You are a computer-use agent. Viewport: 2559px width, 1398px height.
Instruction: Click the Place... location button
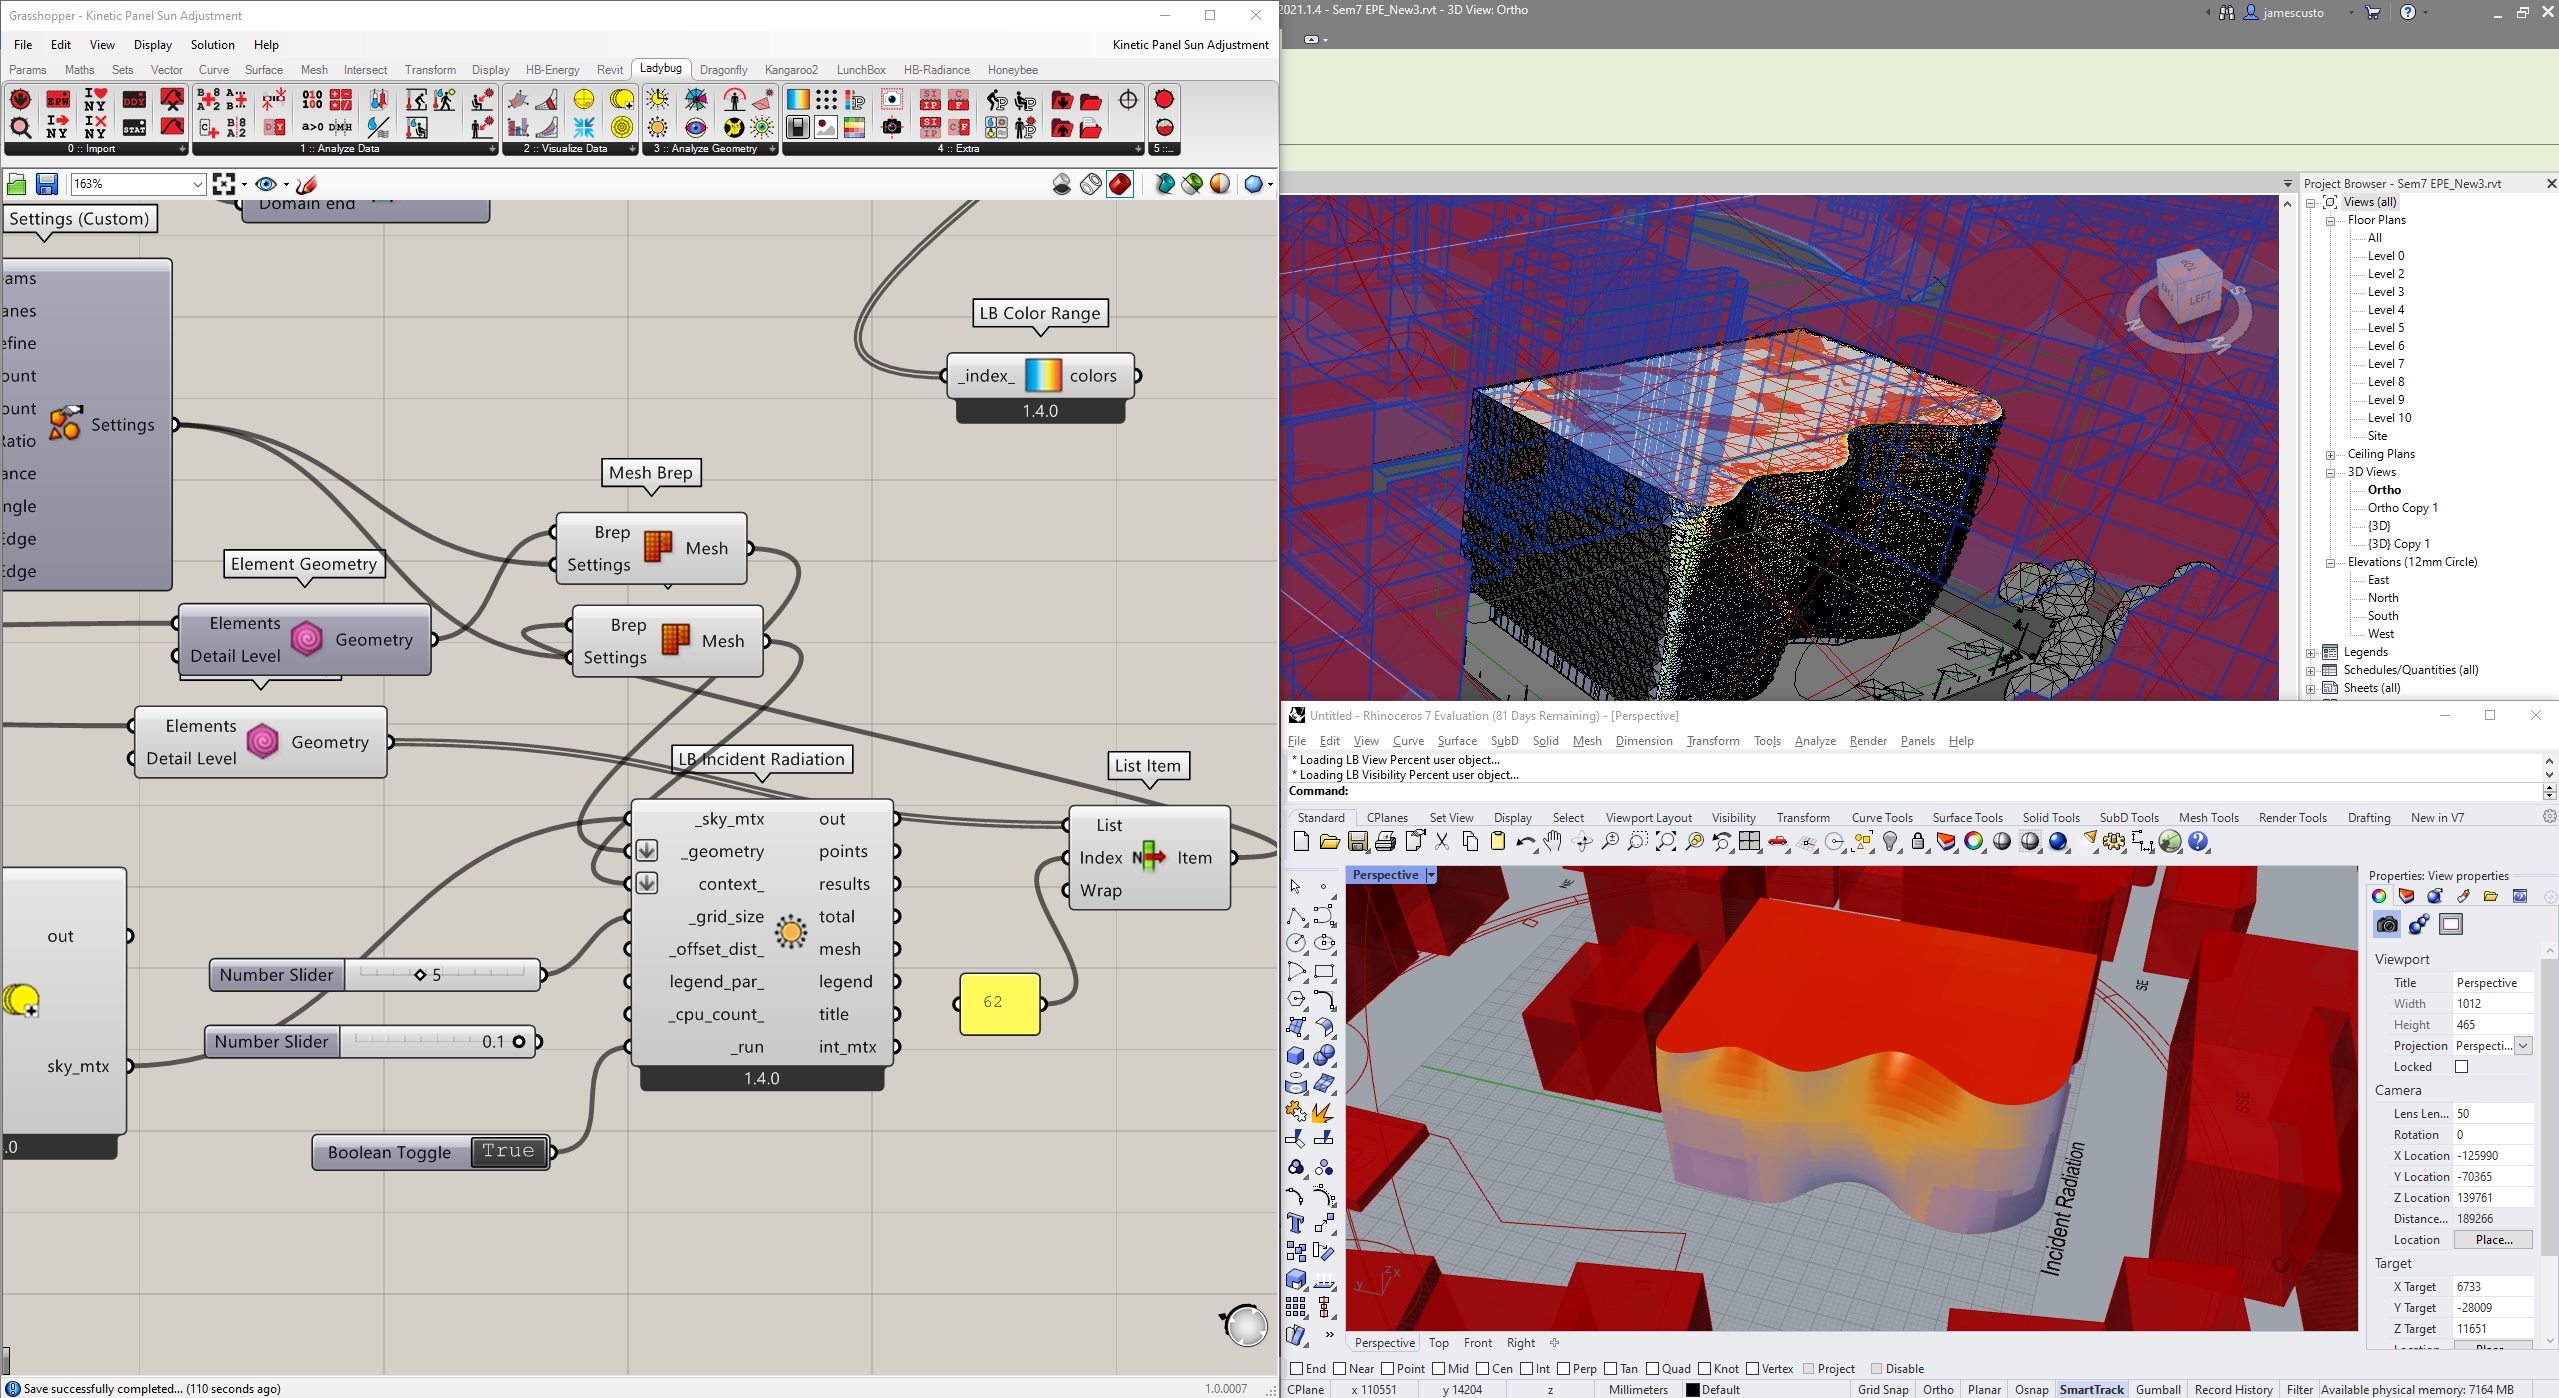2493,1240
